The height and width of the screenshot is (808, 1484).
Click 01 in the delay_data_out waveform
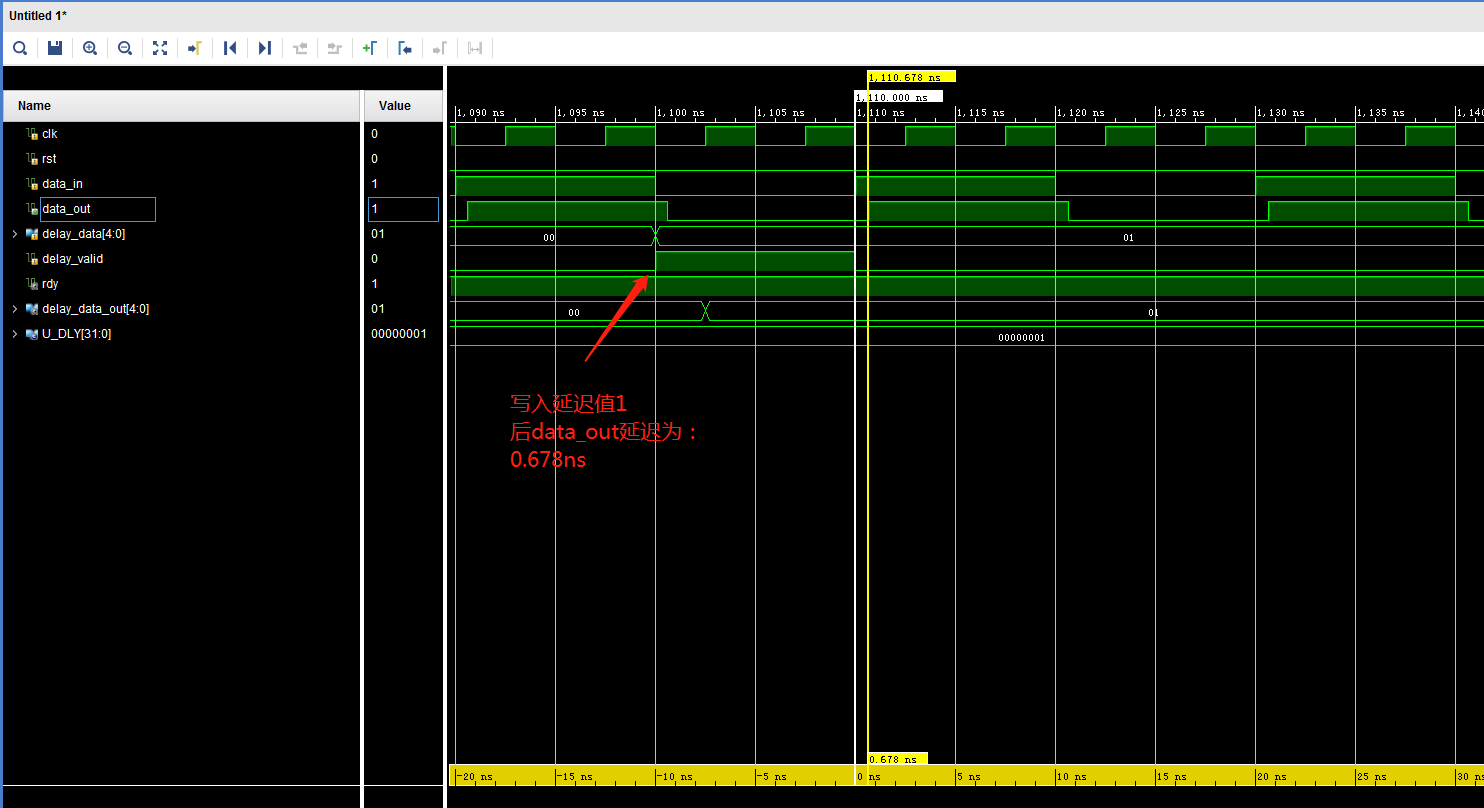pos(1153,313)
